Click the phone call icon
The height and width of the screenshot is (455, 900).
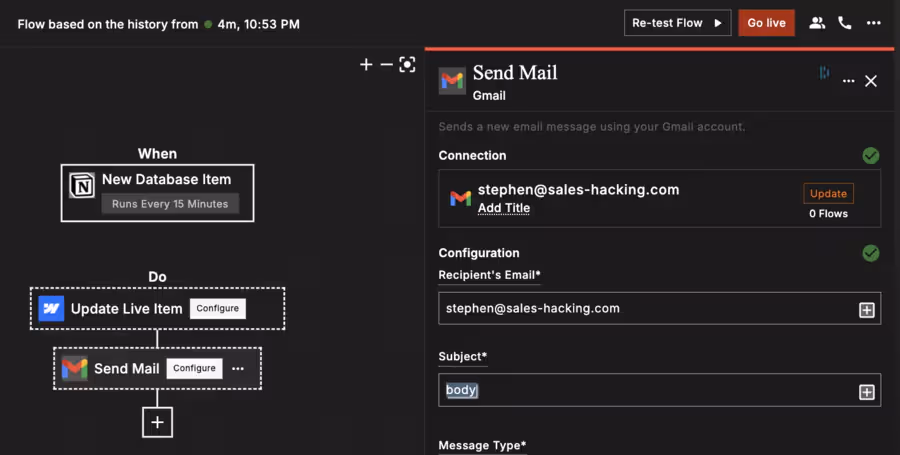844,23
